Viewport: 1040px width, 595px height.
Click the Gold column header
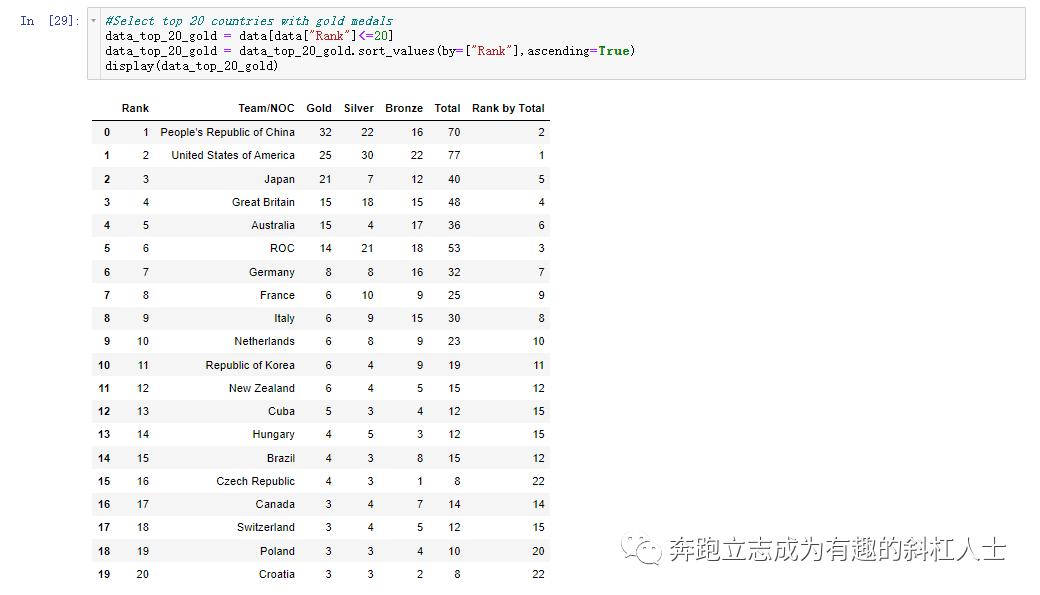pyautogui.click(x=319, y=108)
